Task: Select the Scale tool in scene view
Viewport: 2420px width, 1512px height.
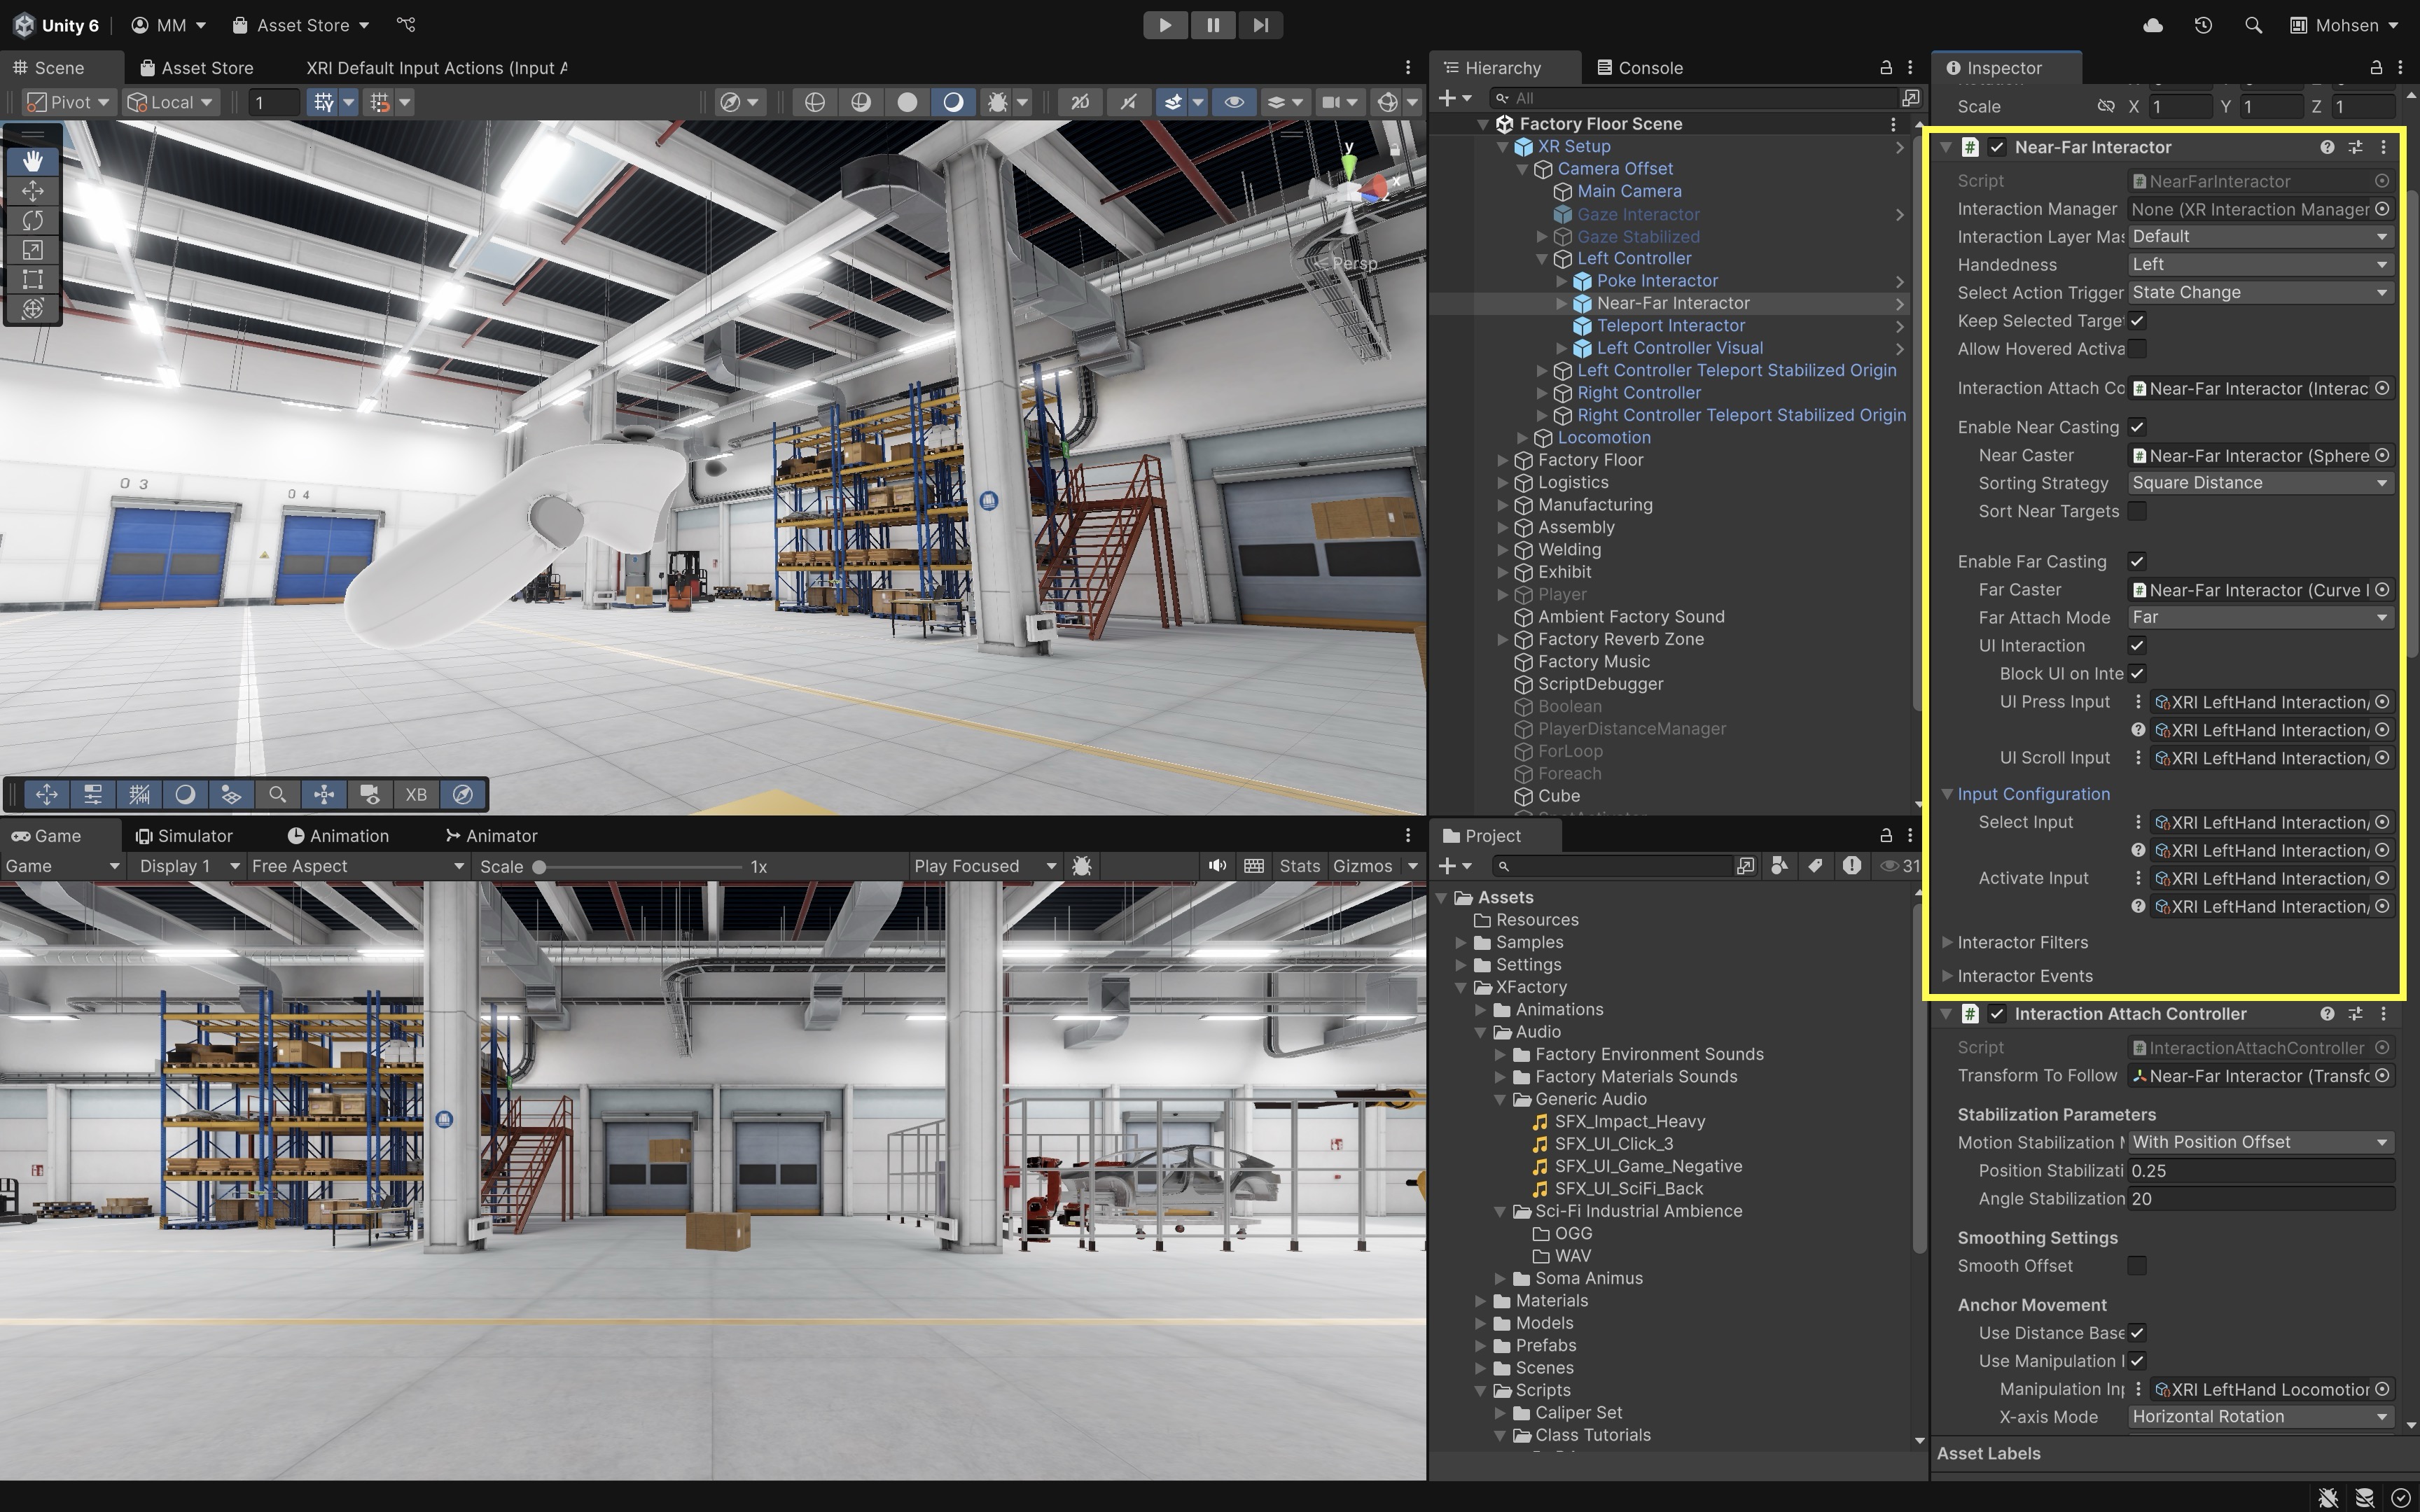Action: [x=32, y=250]
